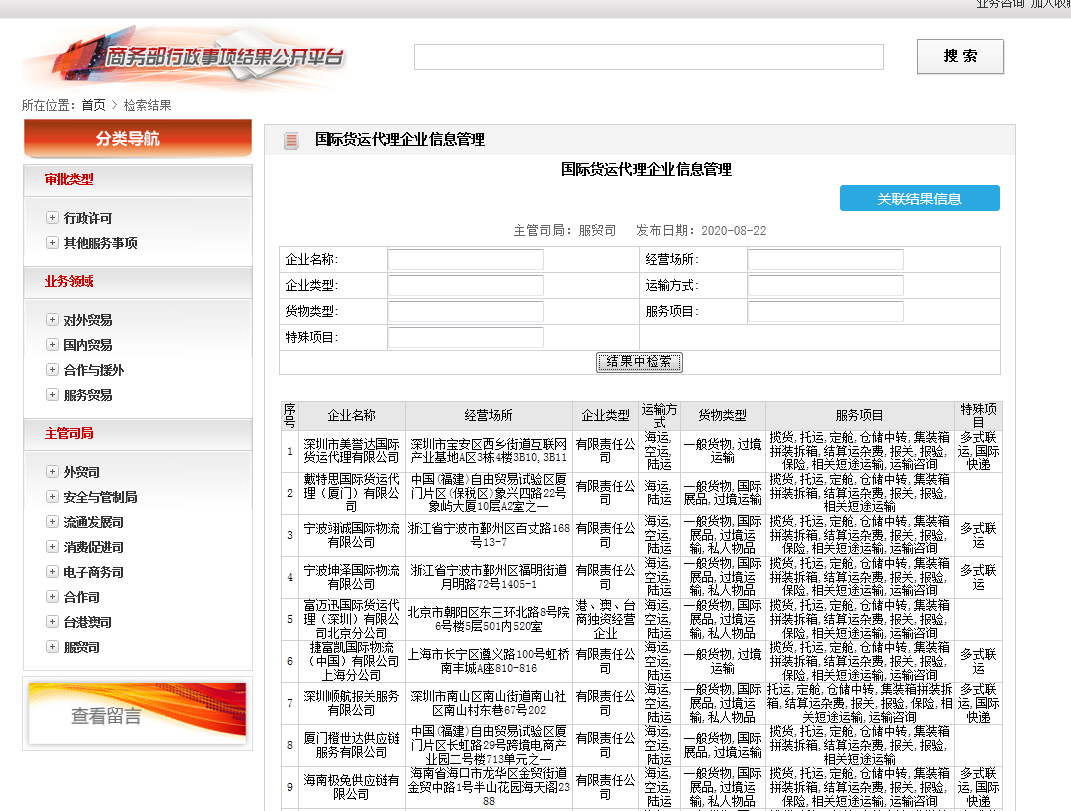Click the blue 关联结果信息 button
Screen dimensions: 1071x811
(919, 198)
